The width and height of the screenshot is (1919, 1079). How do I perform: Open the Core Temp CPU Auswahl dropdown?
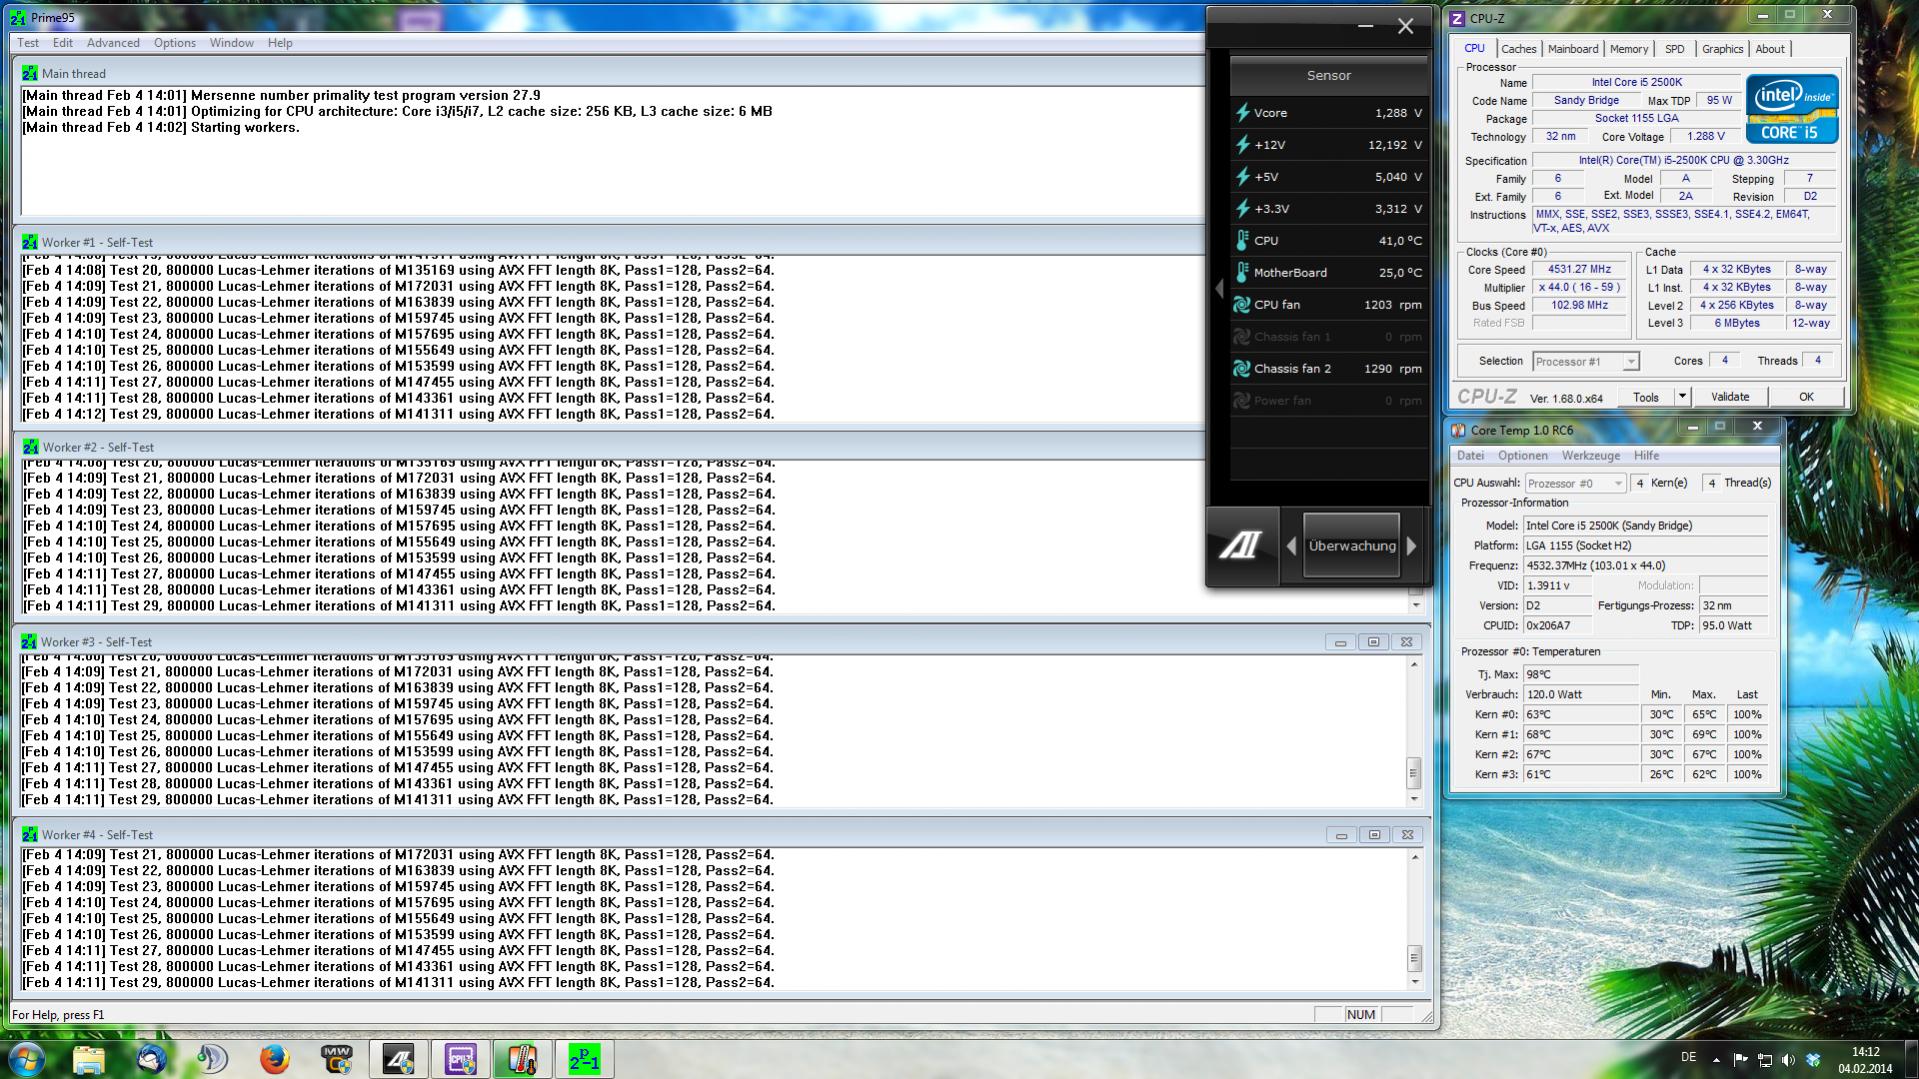[1575, 483]
